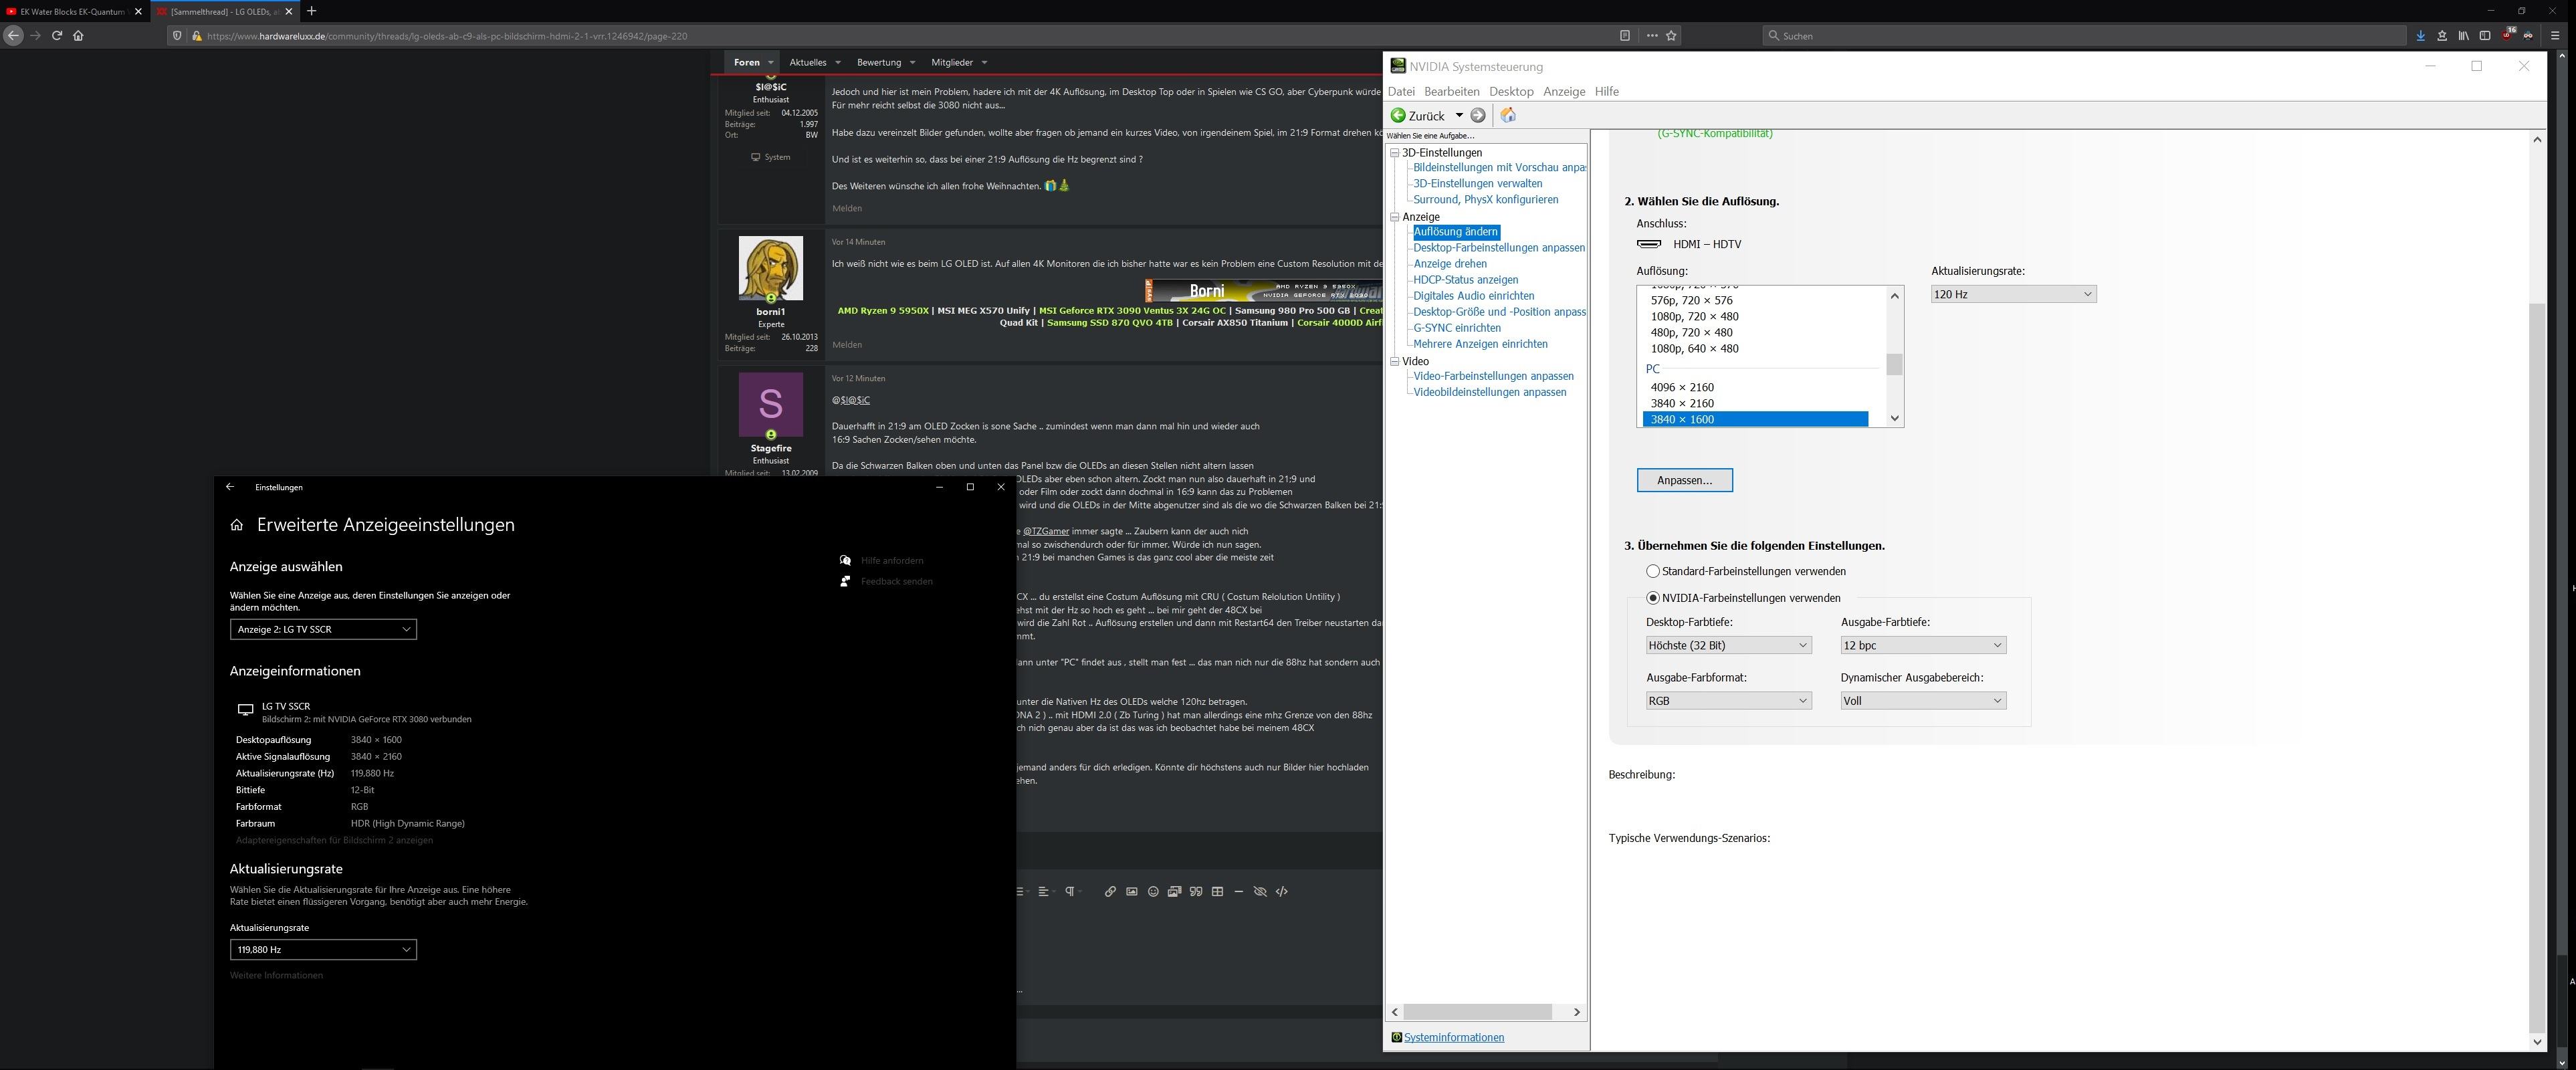Collapse Video tree node
Viewport: 2576px width, 1070px height.
point(1394,361)
